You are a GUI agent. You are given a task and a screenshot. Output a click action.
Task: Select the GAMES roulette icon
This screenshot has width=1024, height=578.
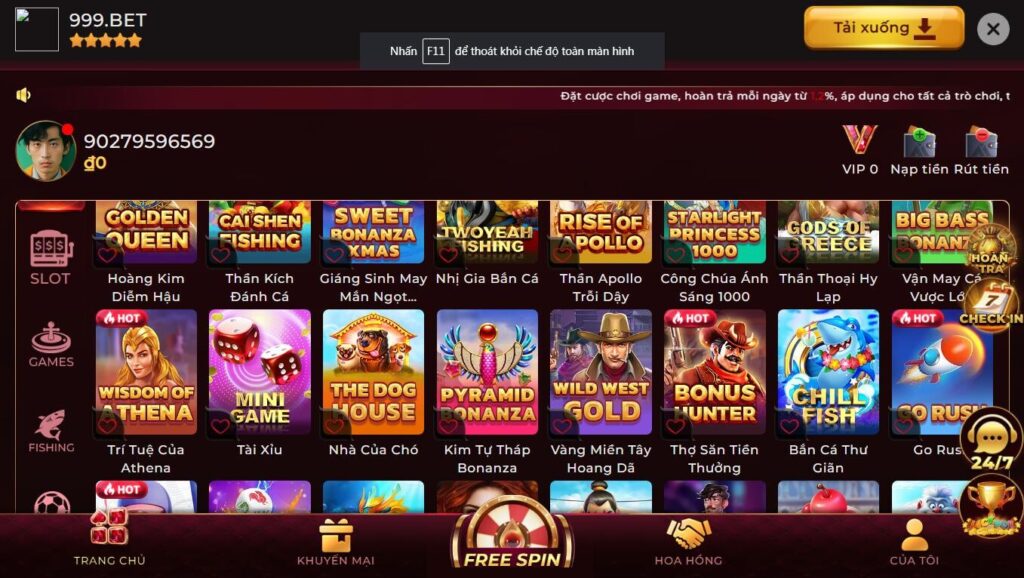pos(51,344)
